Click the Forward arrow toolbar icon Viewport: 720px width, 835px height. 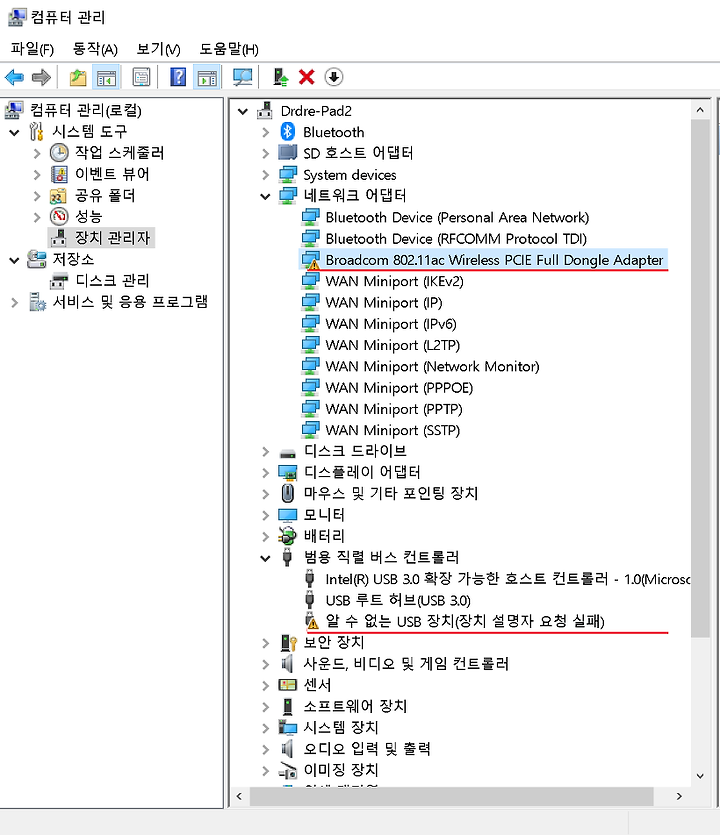coord(41,78)
